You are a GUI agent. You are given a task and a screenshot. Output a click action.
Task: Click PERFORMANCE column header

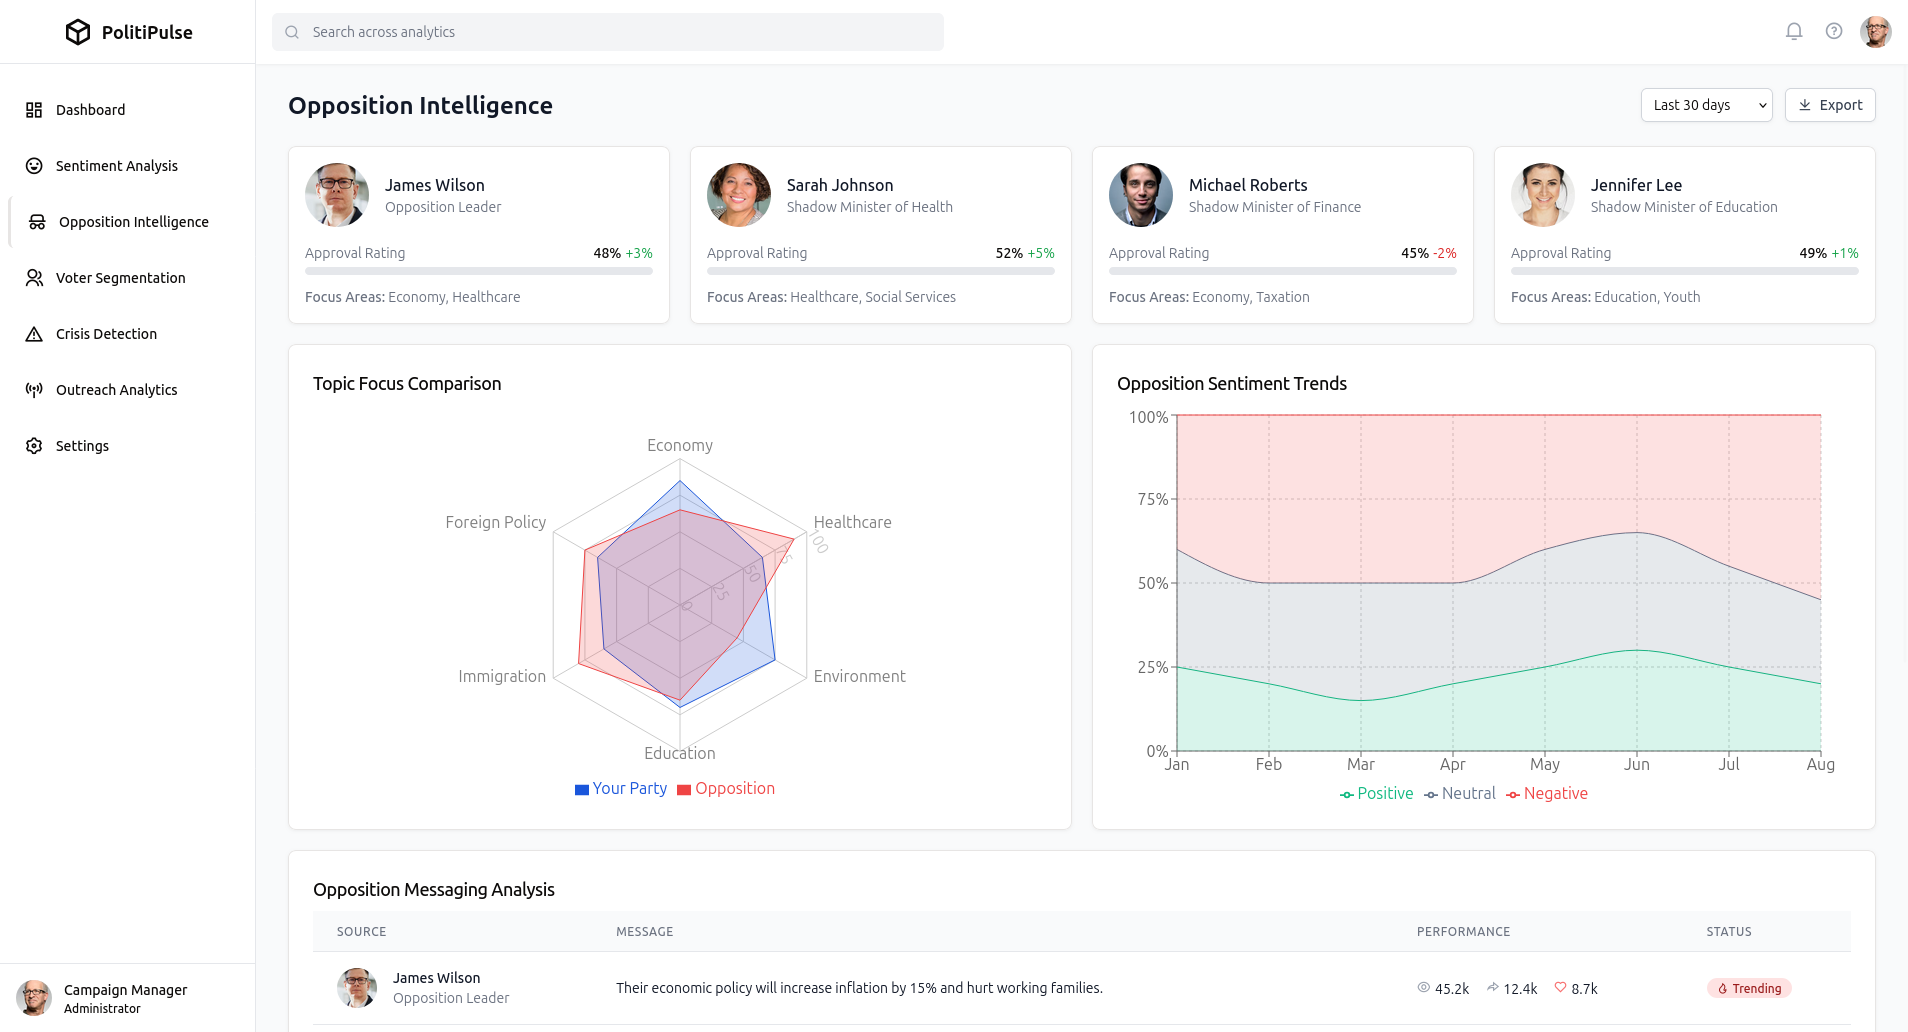1463,931
